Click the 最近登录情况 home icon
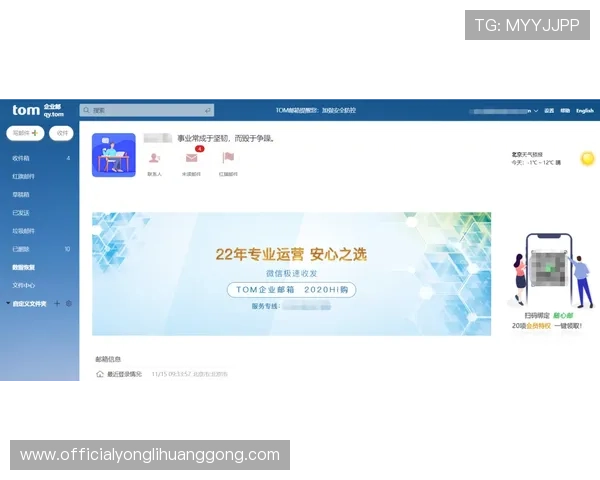Screen dimensions: 600x480 (x=100, y=374)
